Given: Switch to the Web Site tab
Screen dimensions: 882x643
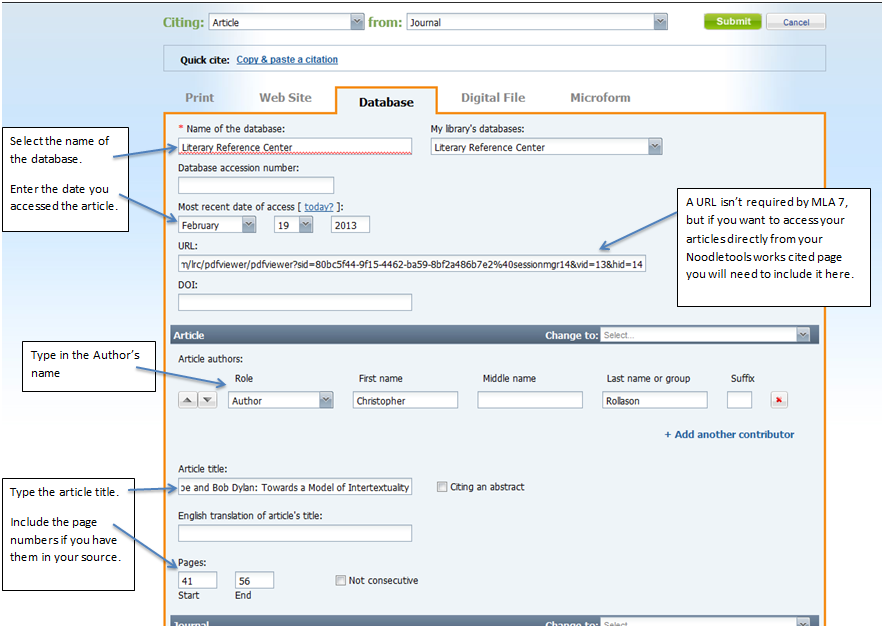Looking at the screenshot, I should click(x=285, y=98).
